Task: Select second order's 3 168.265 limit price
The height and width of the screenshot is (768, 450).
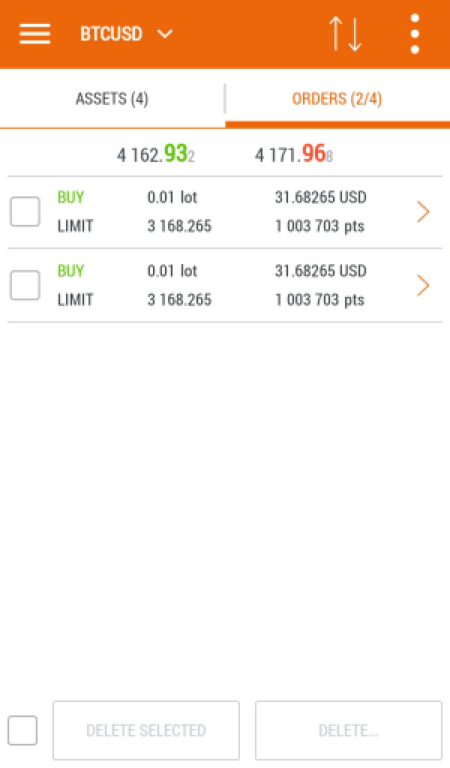Action: tap(179, 300)
